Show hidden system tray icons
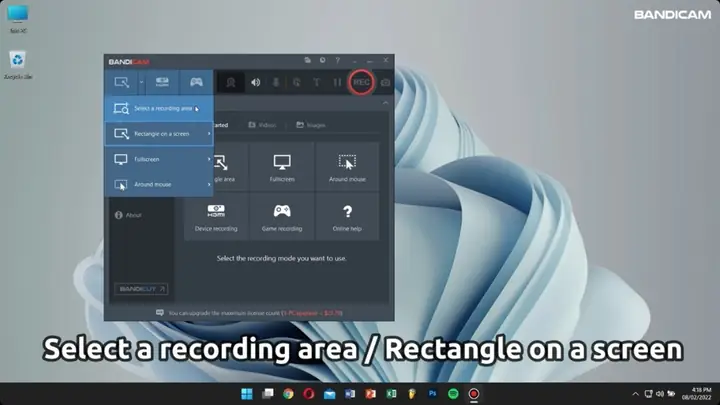720x405 pixels. tap(636, 394)
